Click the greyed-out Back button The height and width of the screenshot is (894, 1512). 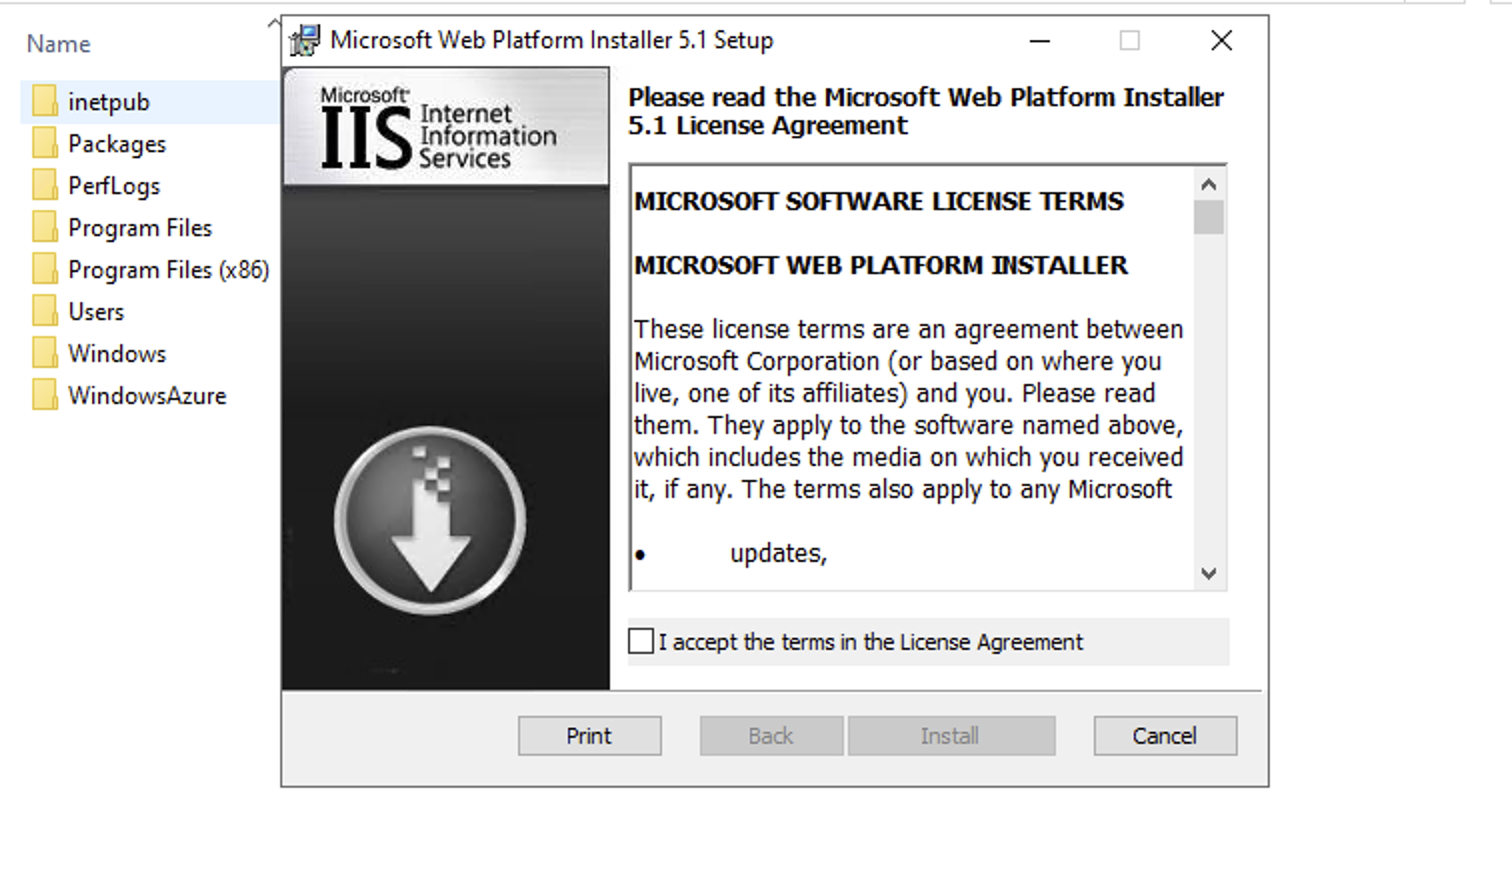[x=771, y=736]
